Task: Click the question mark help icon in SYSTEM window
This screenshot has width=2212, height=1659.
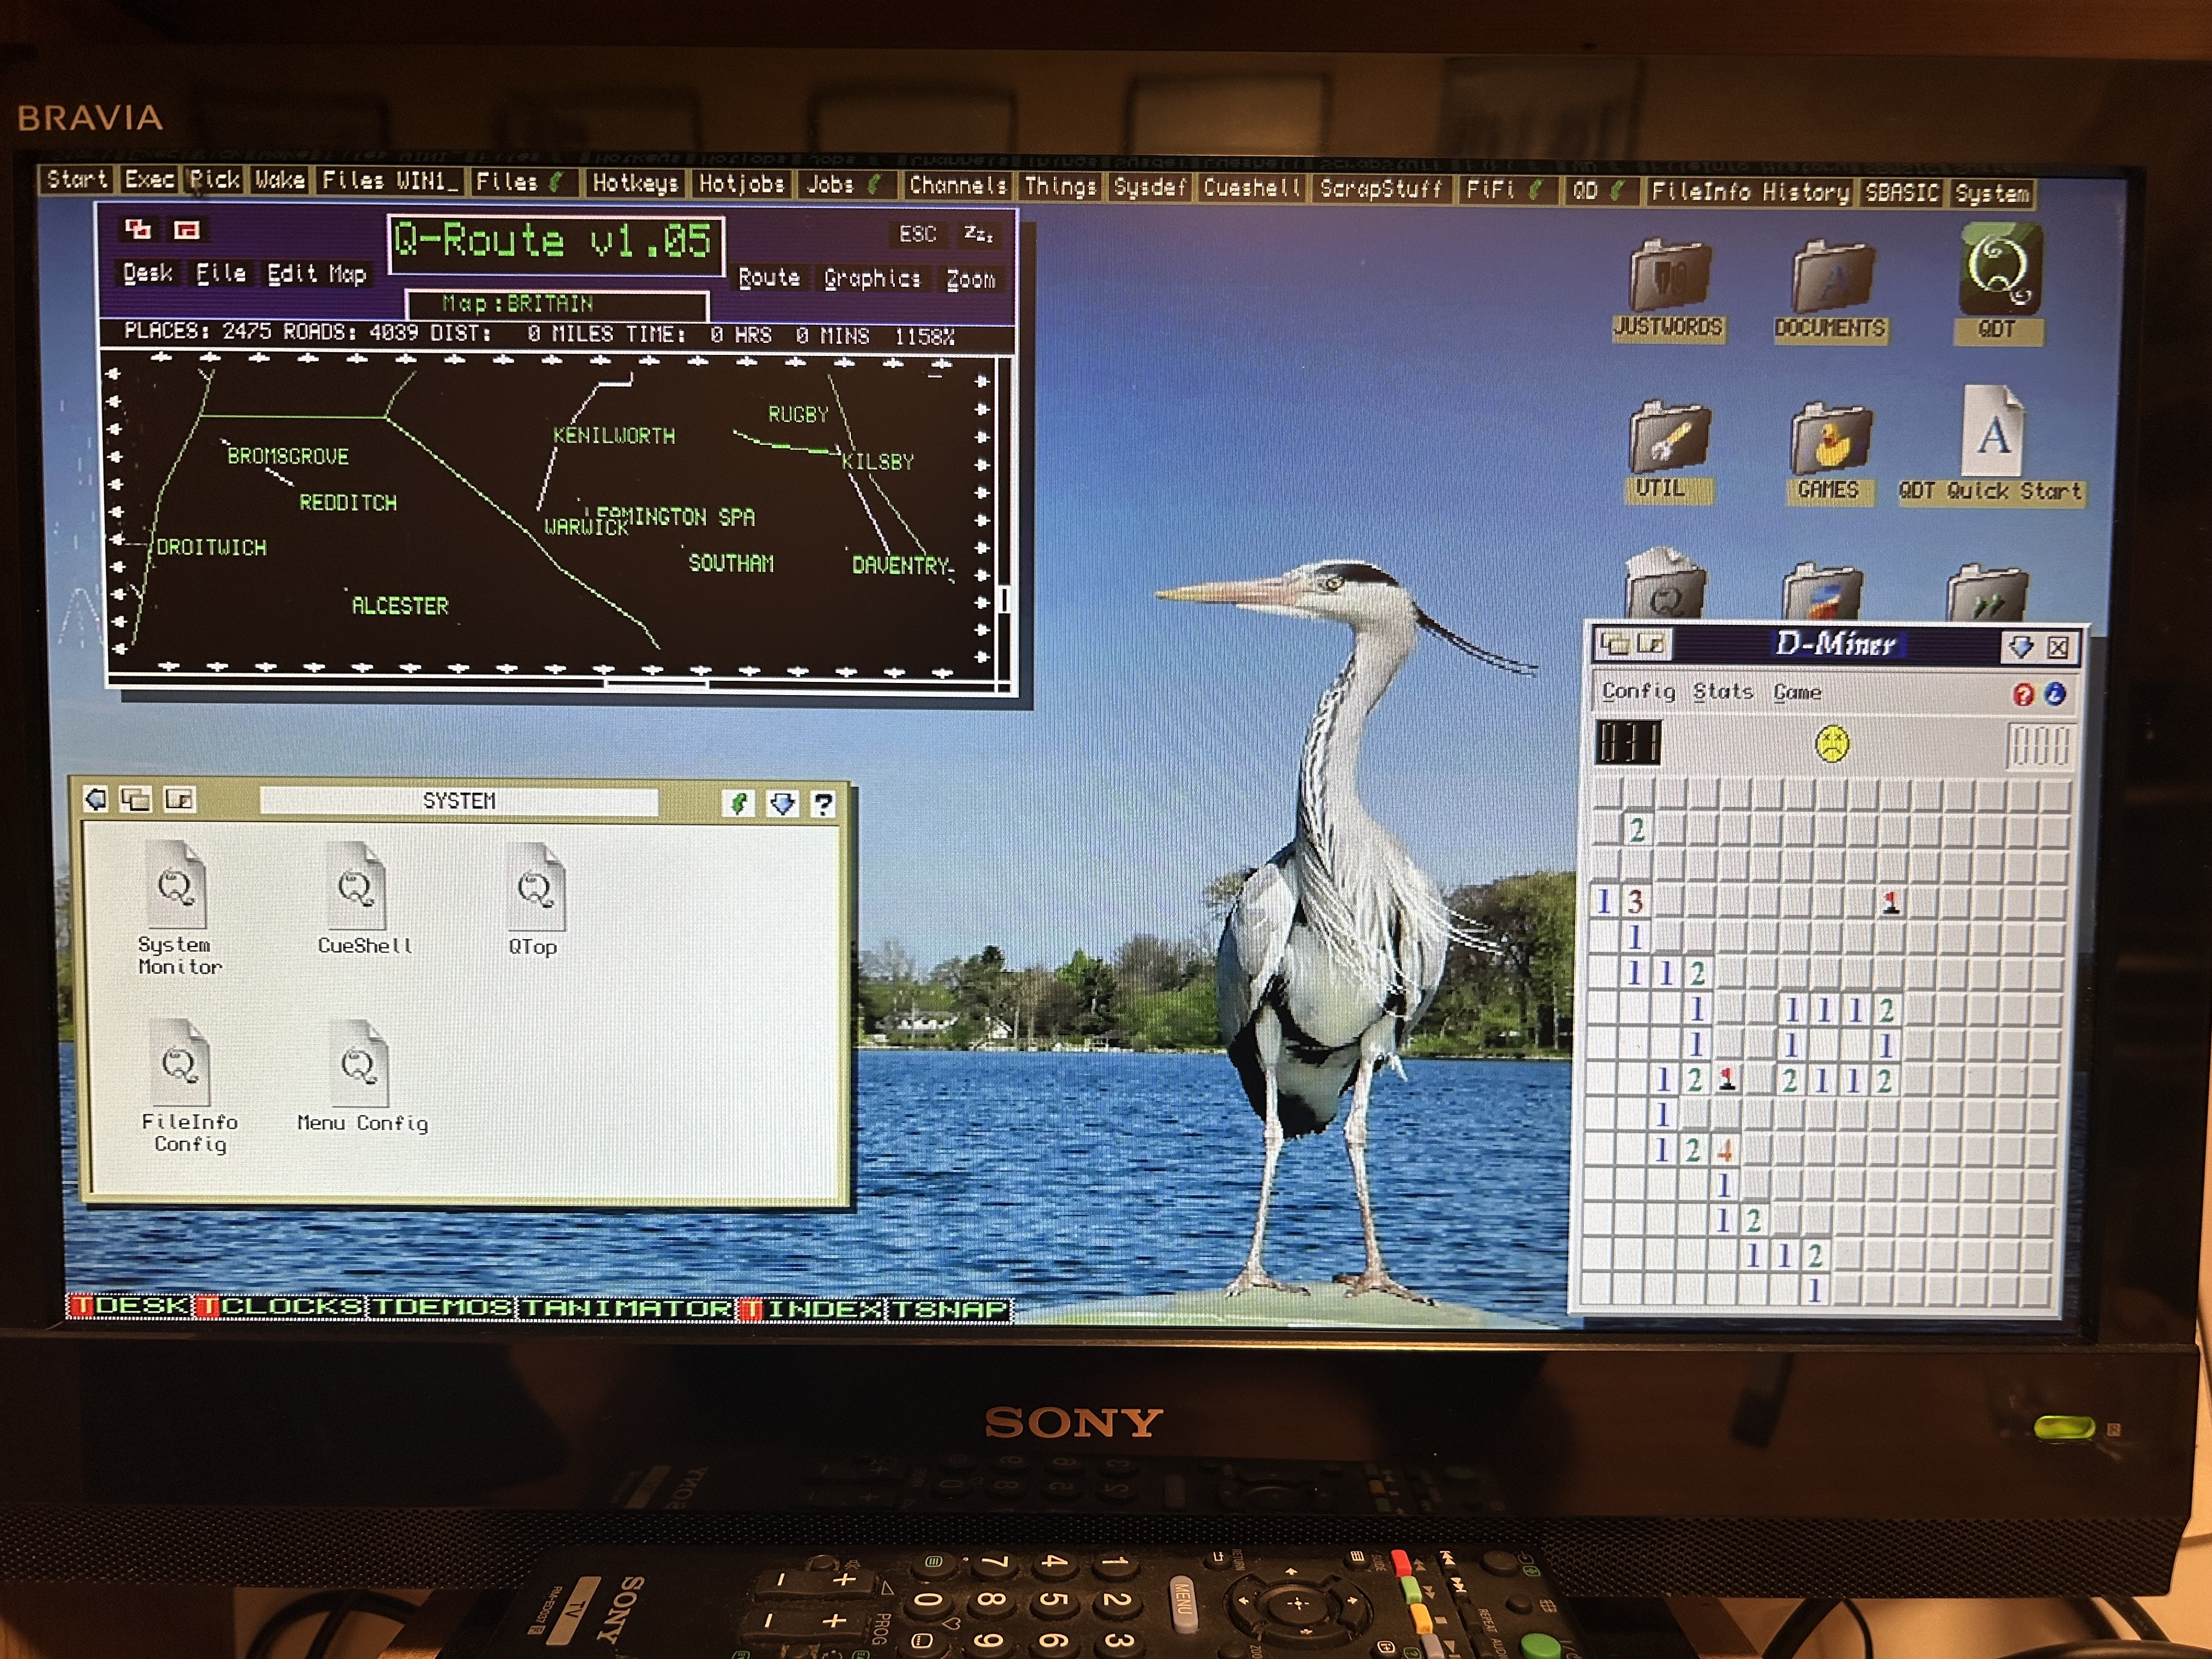Action: [823, 804]
